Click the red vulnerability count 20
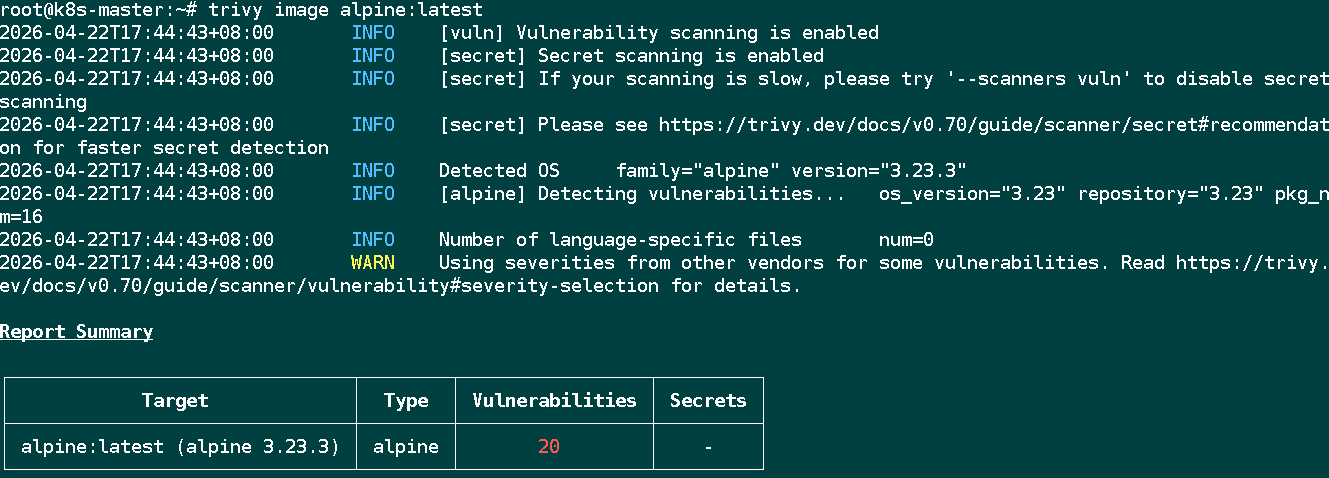 [x=548, y=447]
